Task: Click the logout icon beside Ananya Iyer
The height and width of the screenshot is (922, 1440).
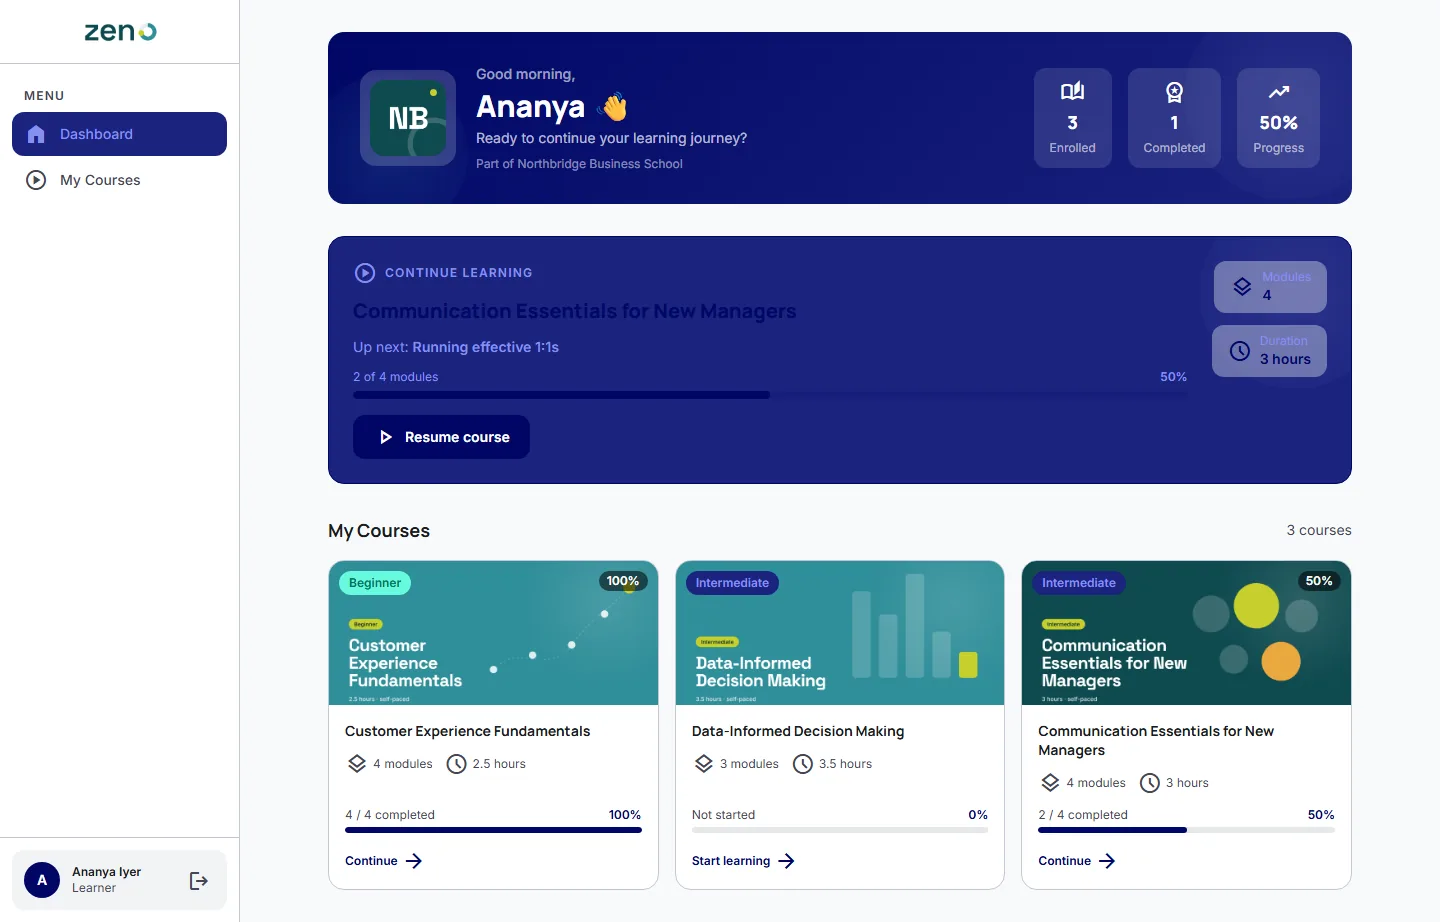Action: tap(198, 880)
